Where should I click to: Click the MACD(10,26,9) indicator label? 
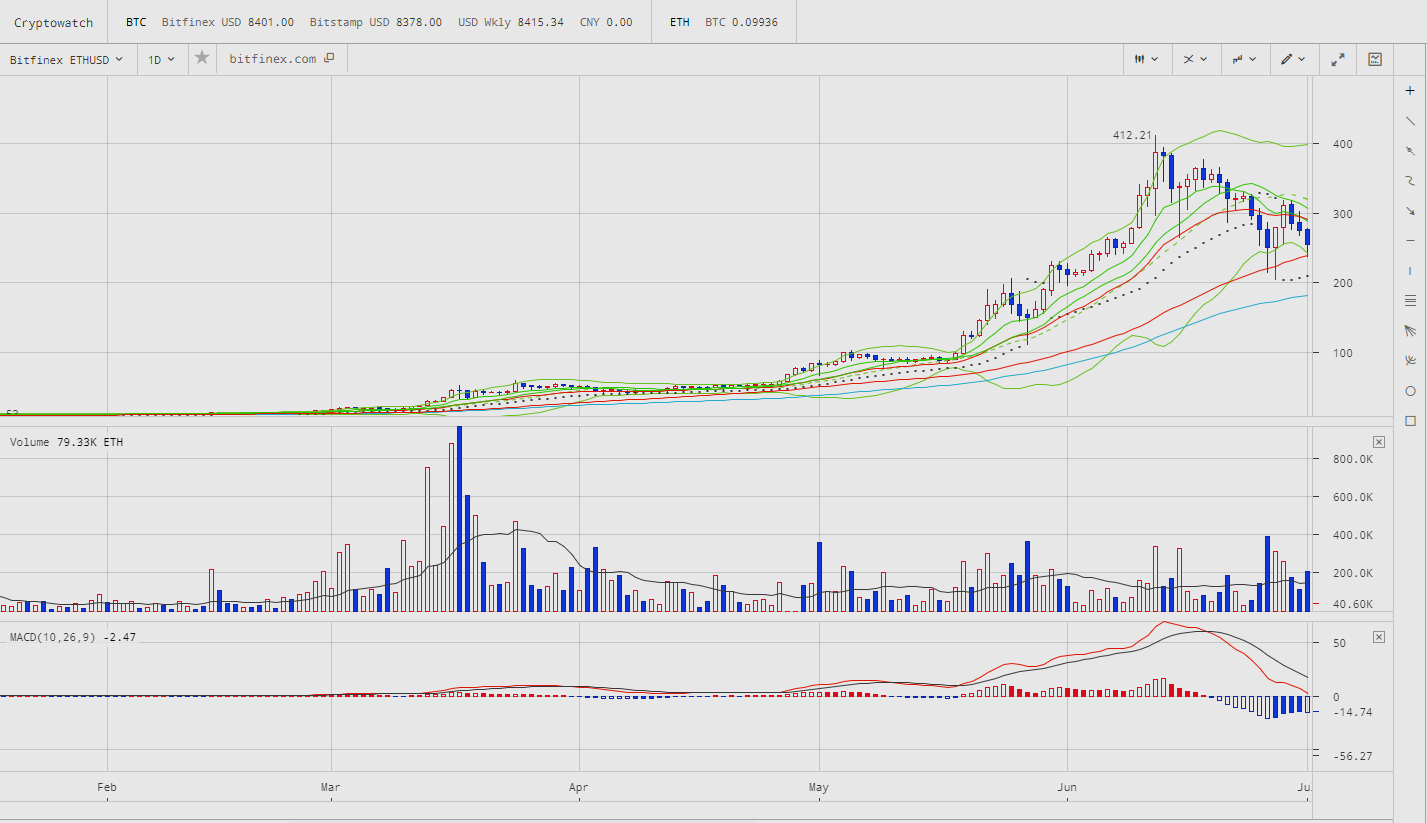point(72,637)
